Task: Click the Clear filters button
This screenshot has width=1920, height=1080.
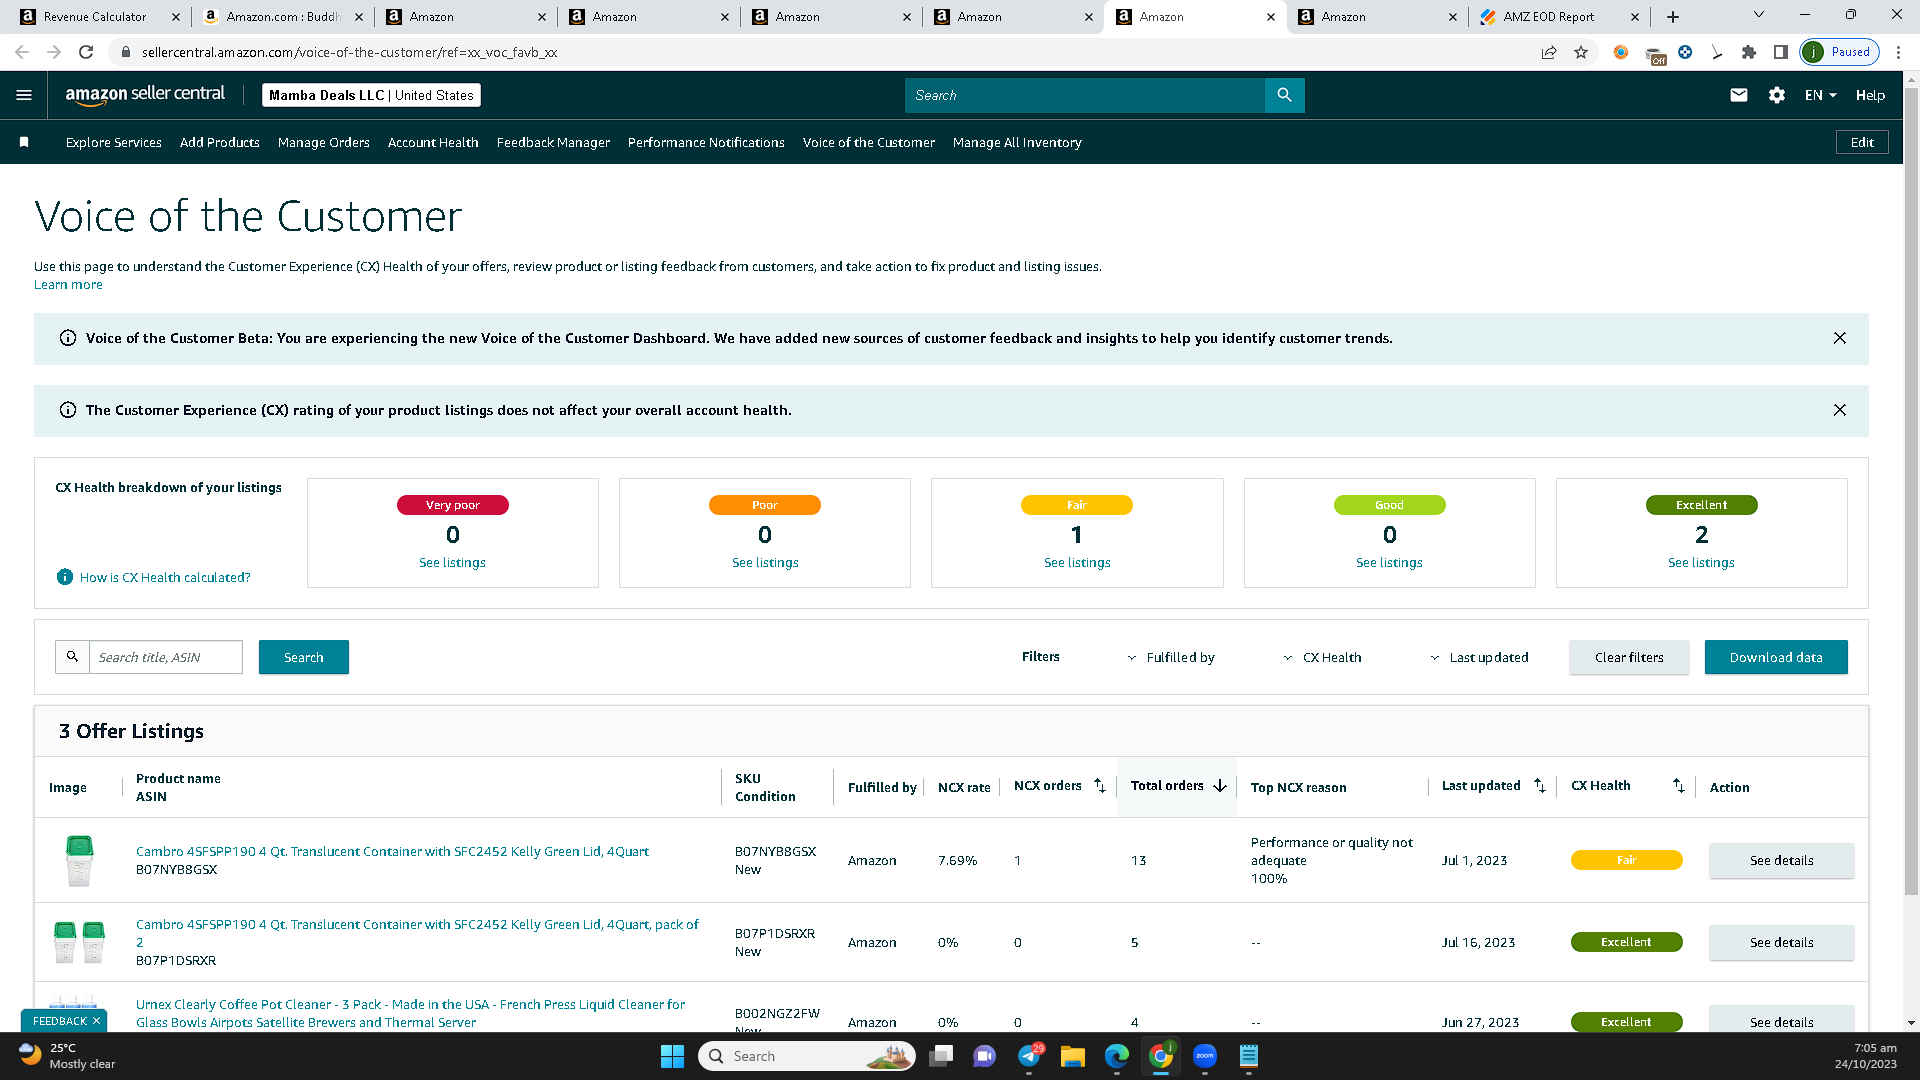Action: (1629, 657)
